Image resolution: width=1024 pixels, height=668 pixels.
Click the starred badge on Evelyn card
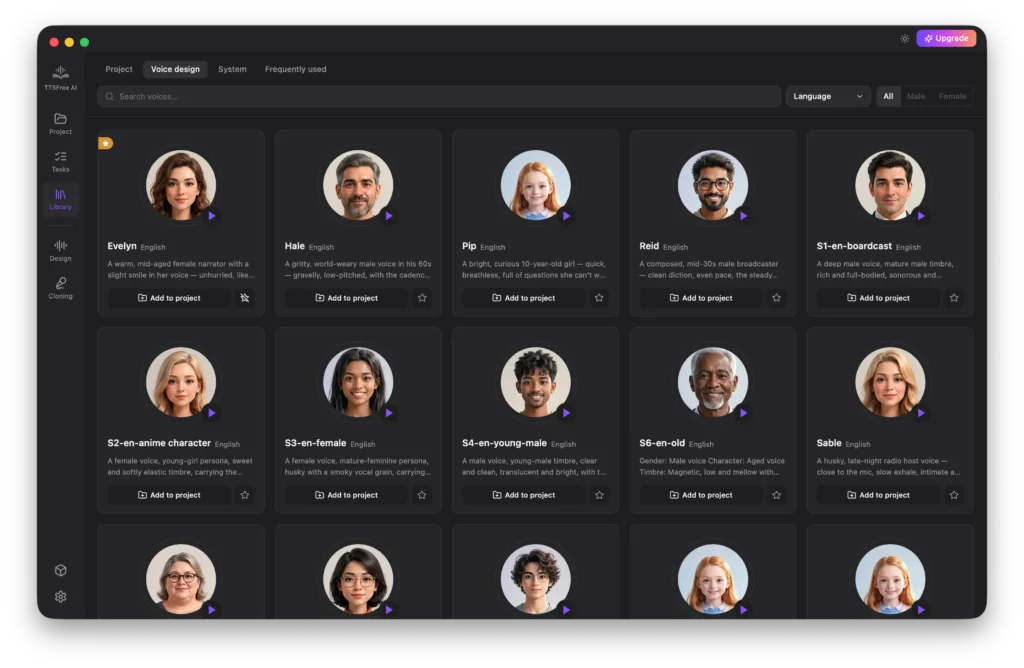pos(105,143)
